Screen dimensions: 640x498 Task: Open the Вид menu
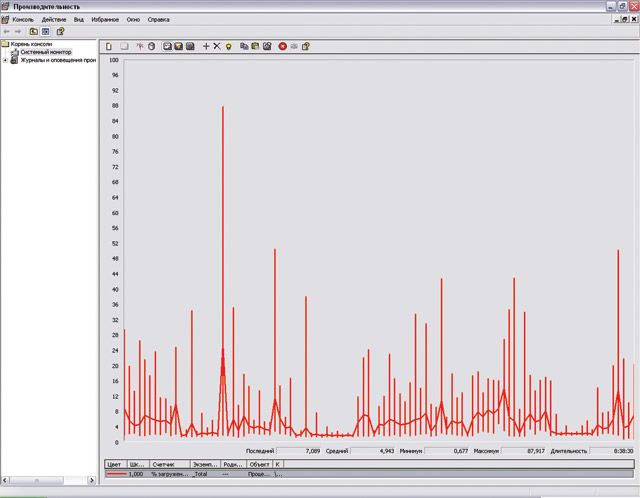tap(79, 20)
